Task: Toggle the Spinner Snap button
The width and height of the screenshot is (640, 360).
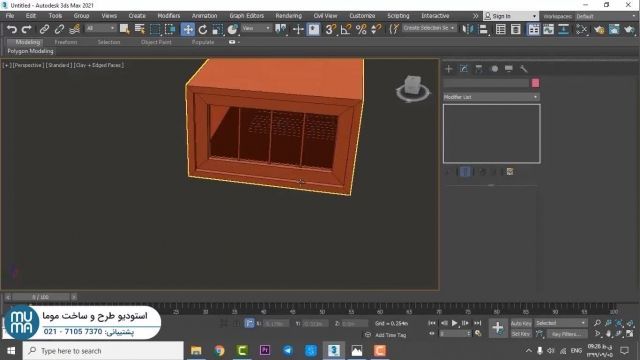Action: click(x=376, y=29)
